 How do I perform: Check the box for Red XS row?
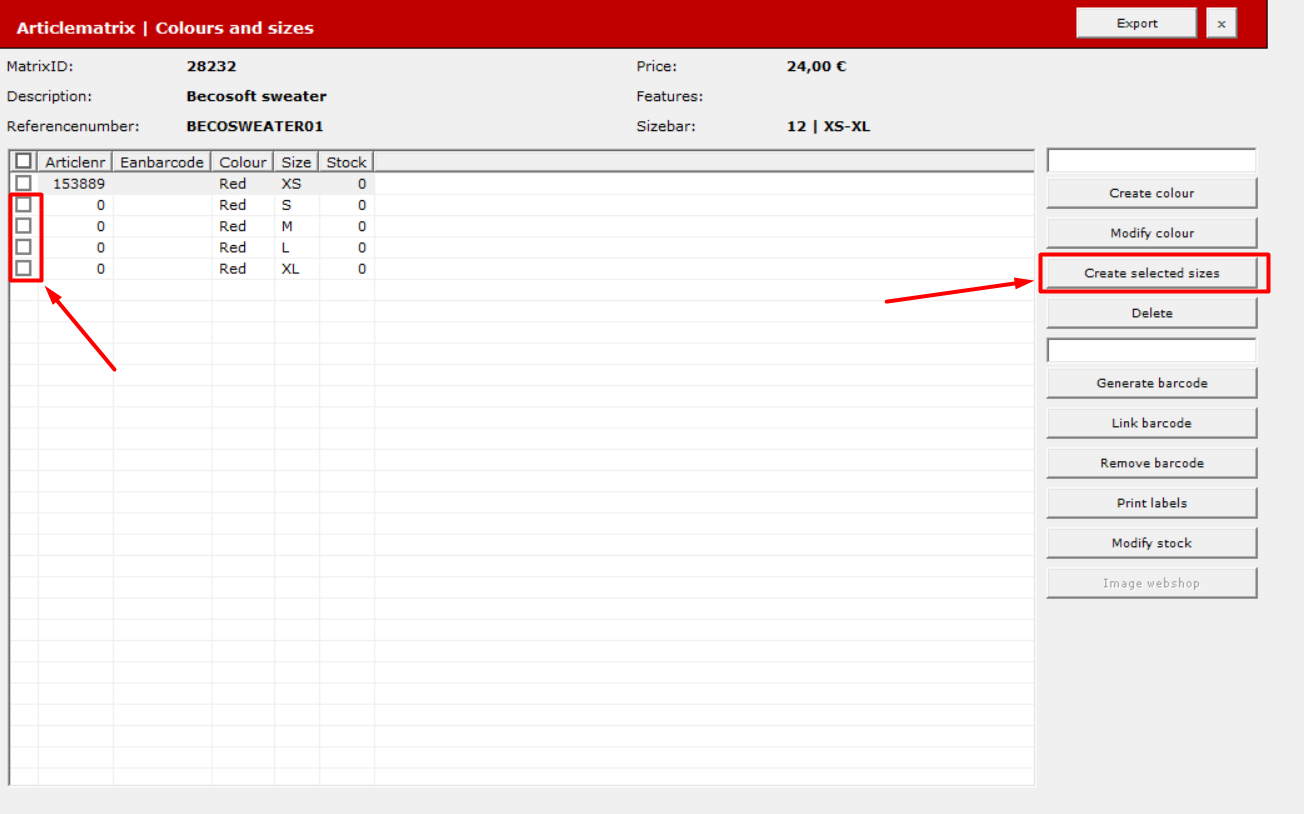23,183
